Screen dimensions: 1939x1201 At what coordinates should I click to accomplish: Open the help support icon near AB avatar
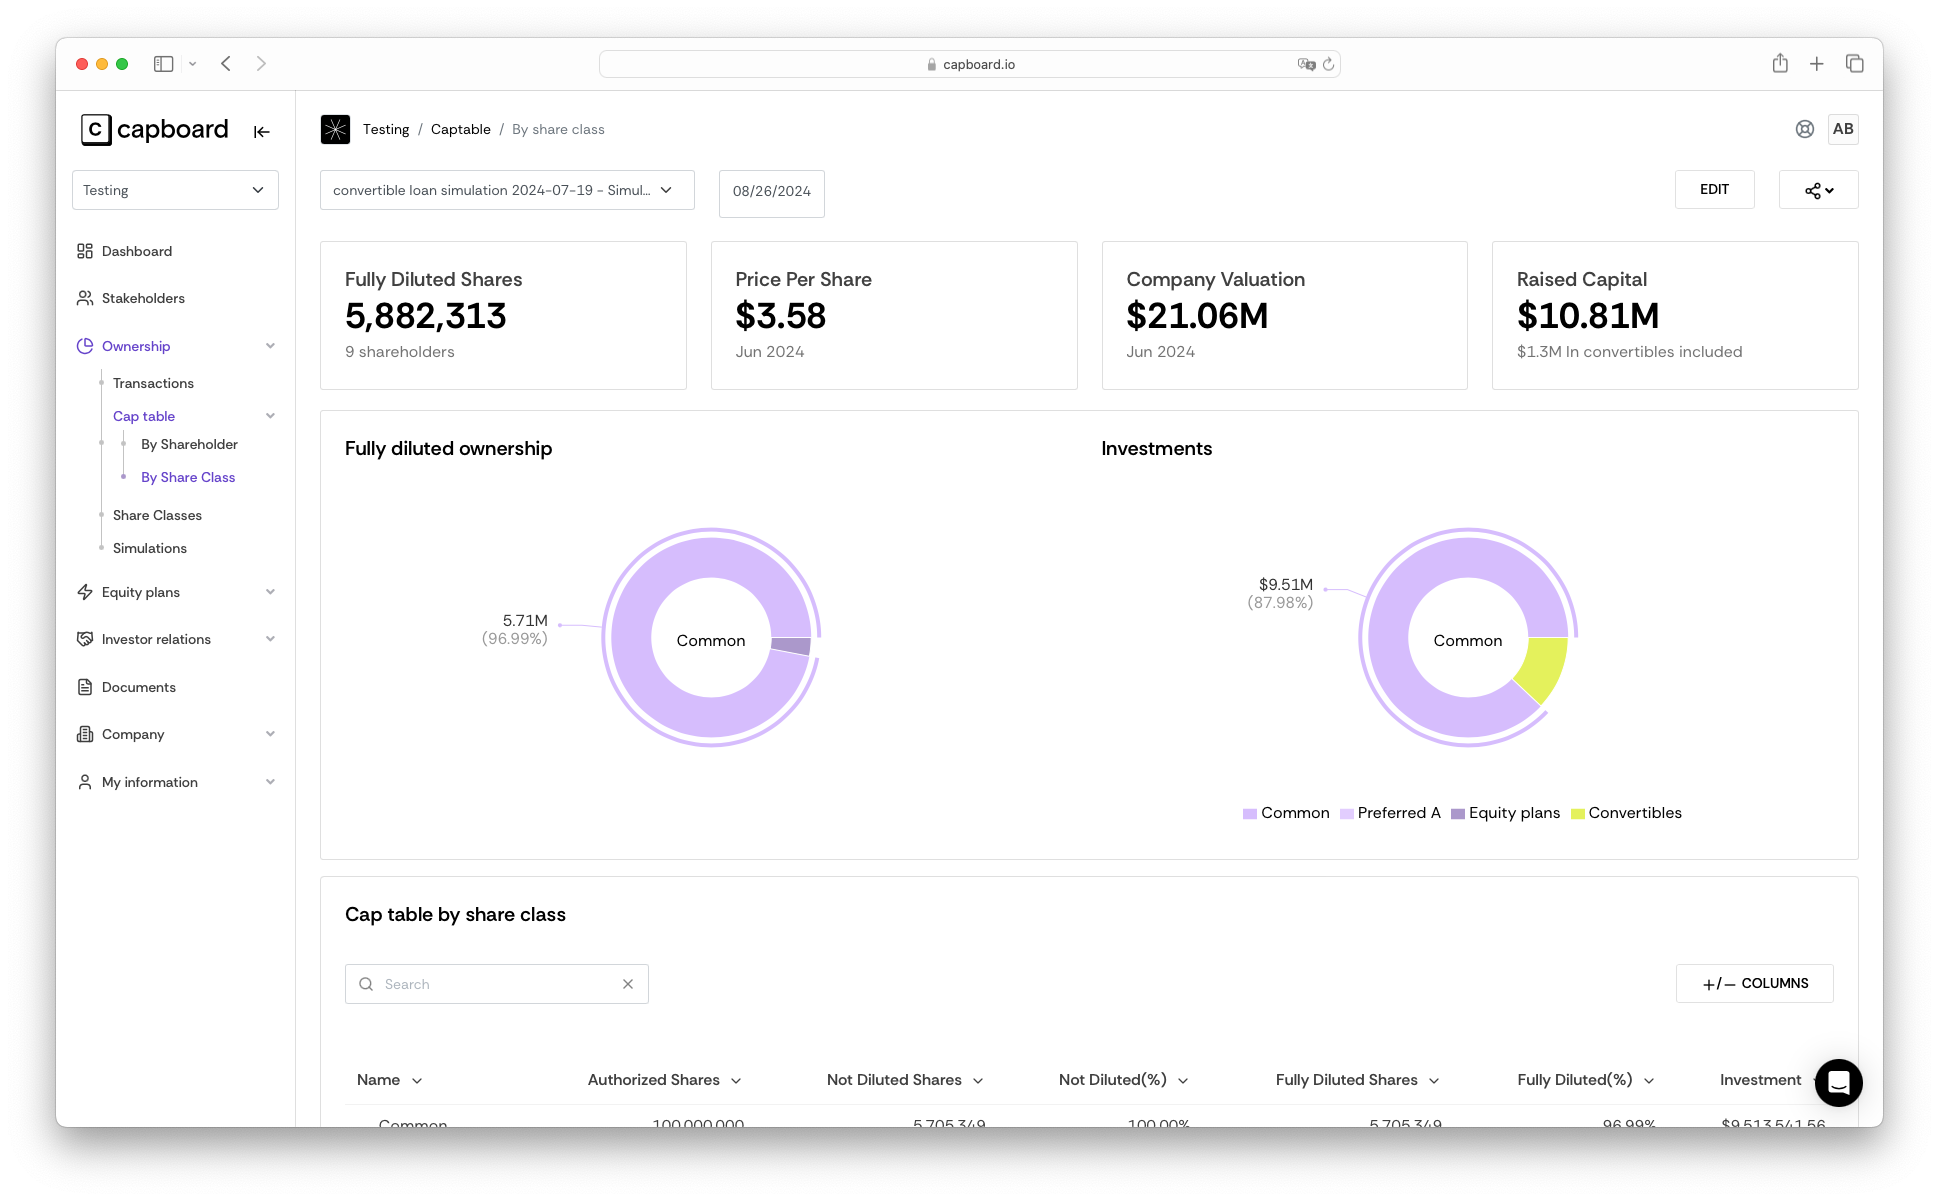click(x=1804, y=129)
